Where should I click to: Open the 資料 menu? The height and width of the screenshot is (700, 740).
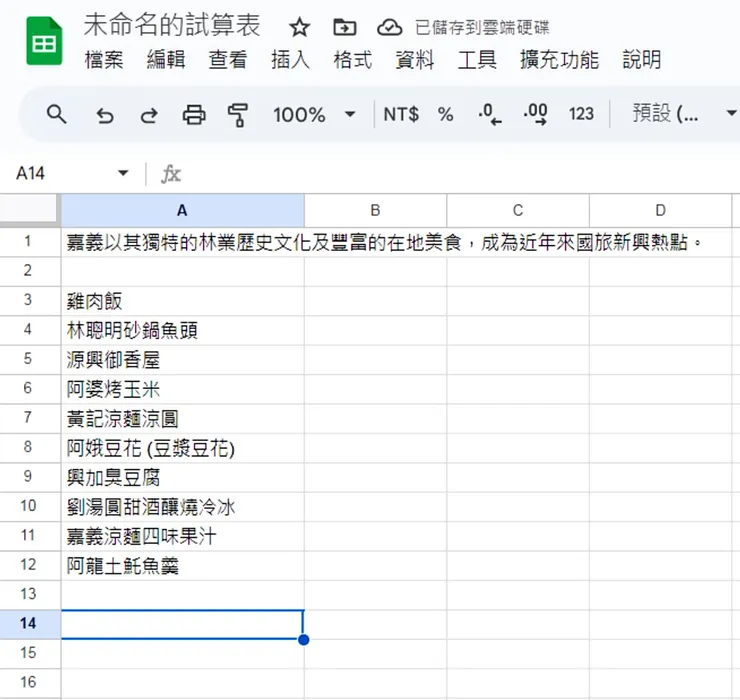click(415, 60)
